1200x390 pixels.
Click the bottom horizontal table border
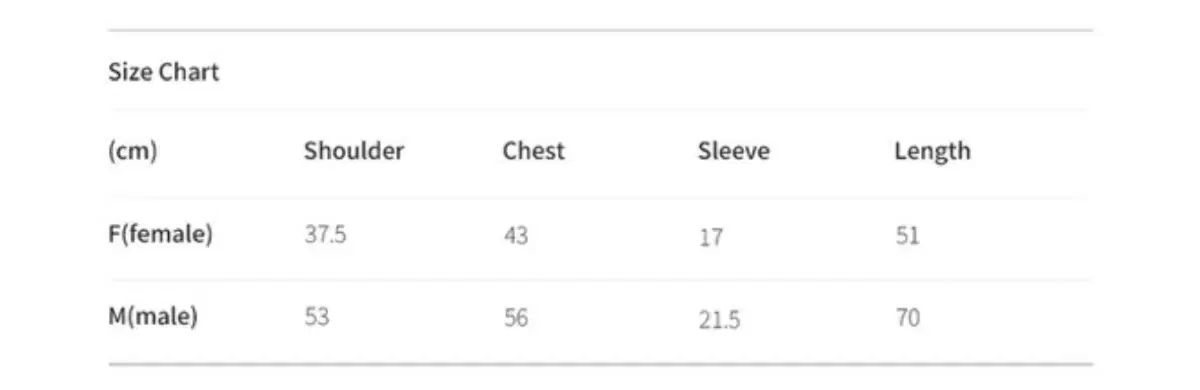click(x=600, y=364)
